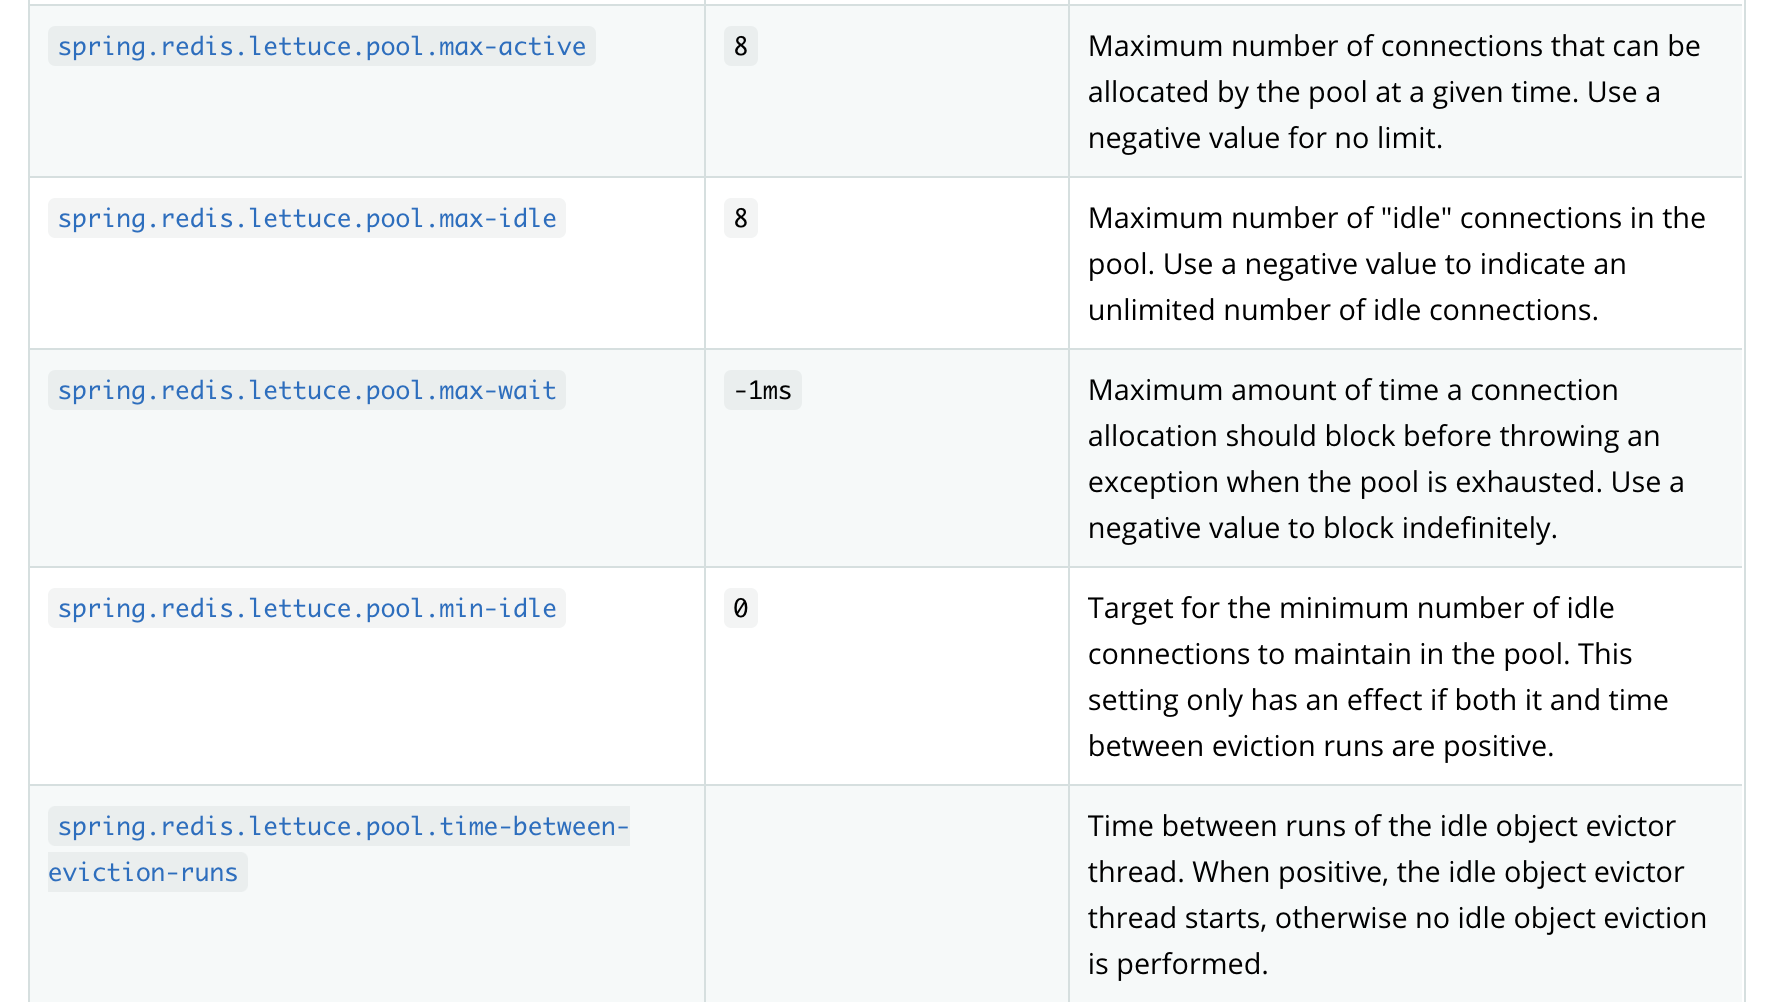Click description of "idle" connections in pool

click(1396, 264)
